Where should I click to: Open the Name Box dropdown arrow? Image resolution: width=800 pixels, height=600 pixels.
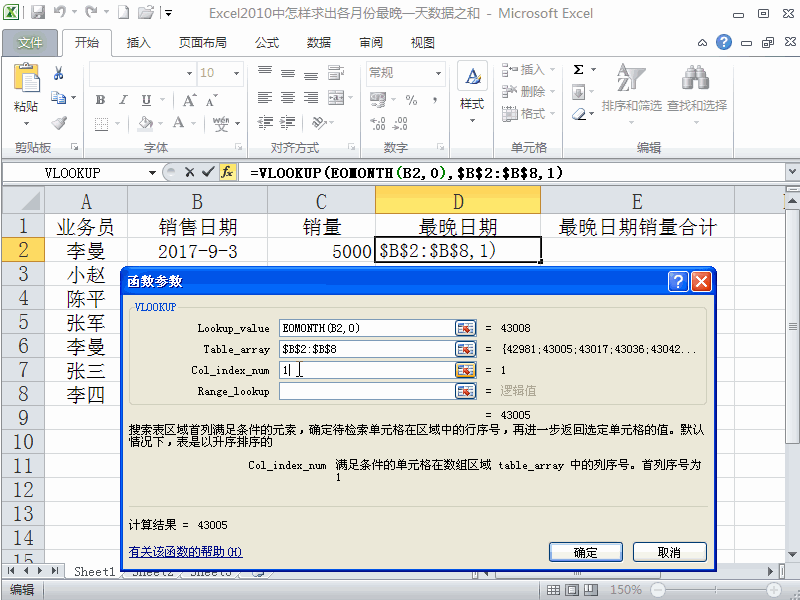click(152, 173)
